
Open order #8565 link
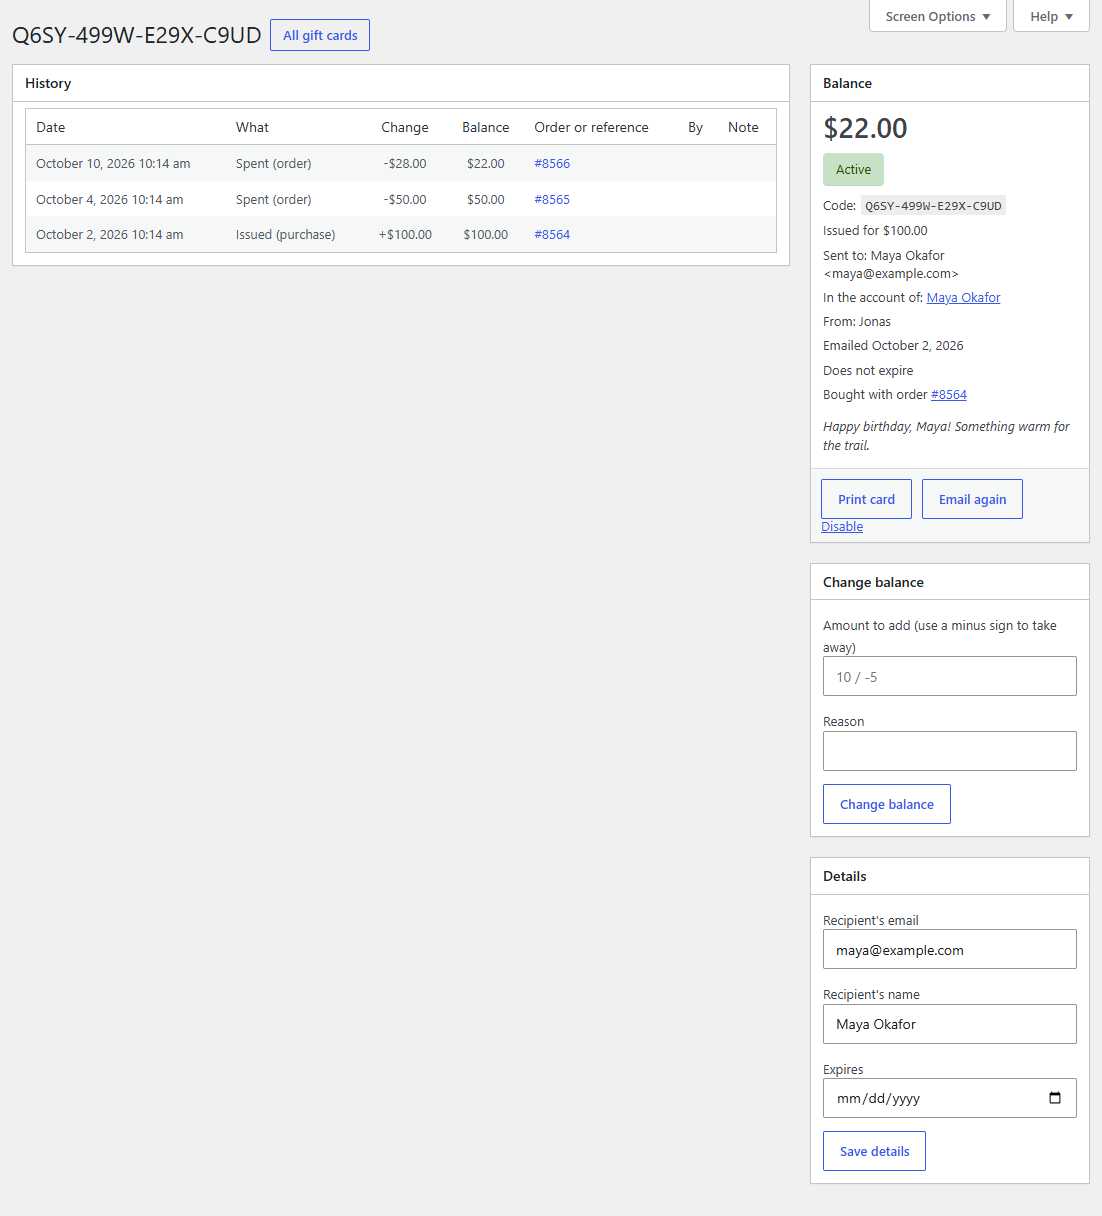[x=552, y=200]
